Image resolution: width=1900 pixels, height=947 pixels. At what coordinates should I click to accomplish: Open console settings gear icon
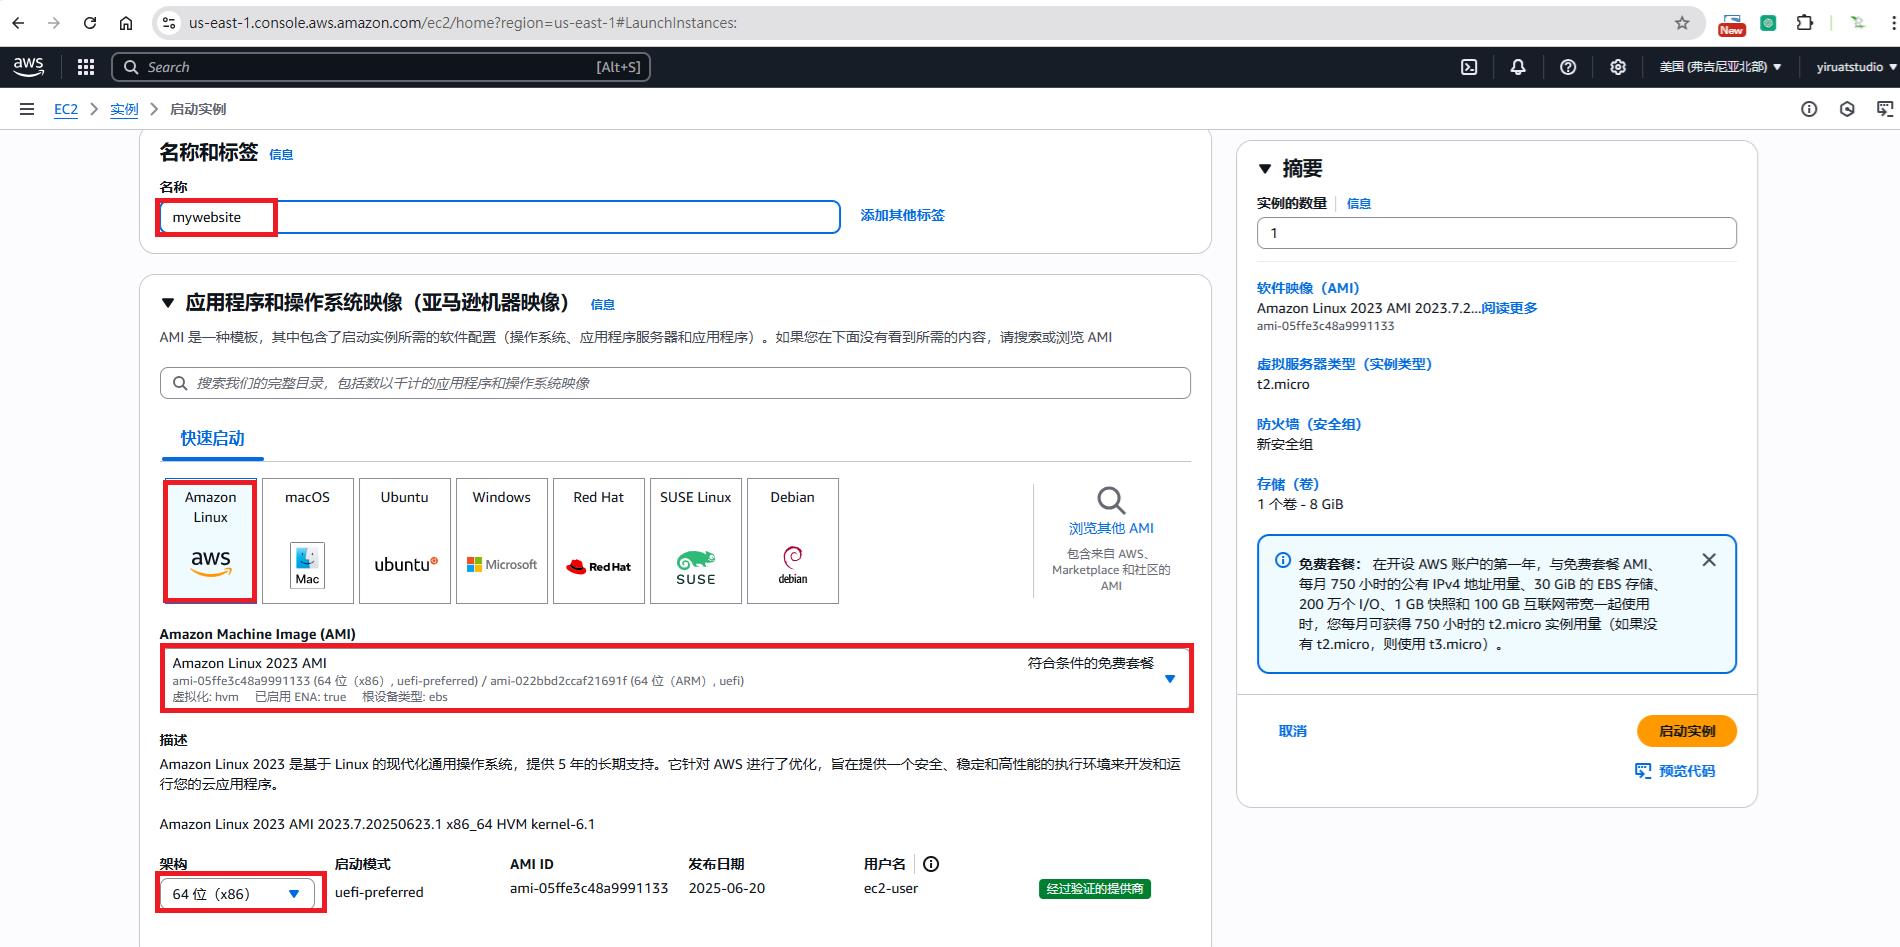pos(1618,67)
